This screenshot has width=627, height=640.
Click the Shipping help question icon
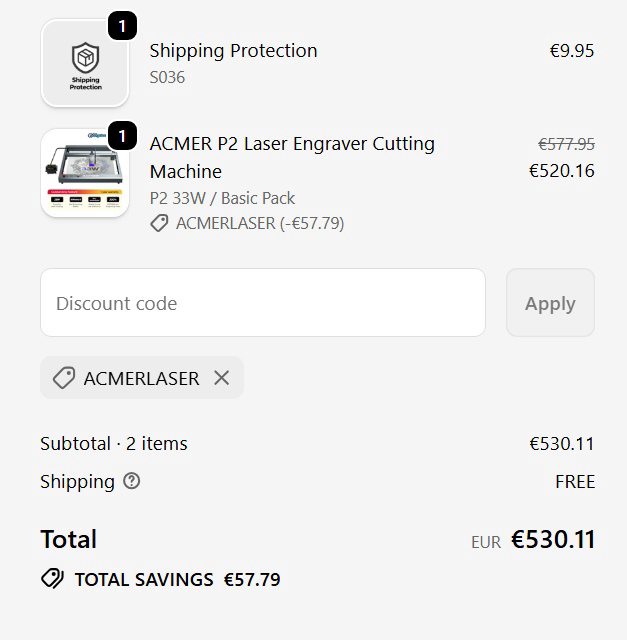point(132,481)
